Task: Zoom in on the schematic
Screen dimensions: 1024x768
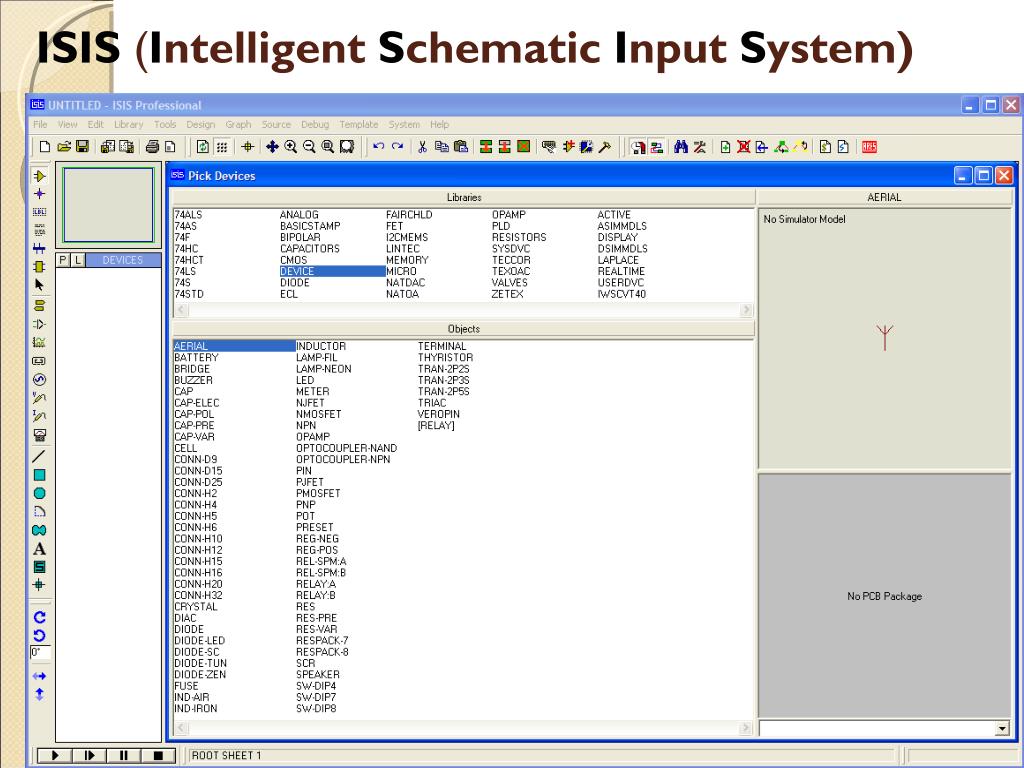Action: 291,147
